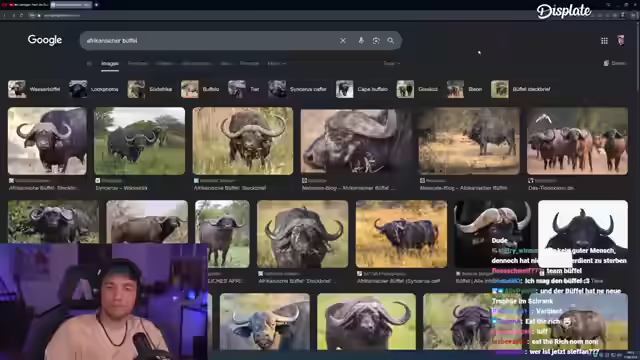Image resolution: width=640 pixels, height=360 pixels.
Task: Submit search with the magnifier icon
Action: pos(391,40)
